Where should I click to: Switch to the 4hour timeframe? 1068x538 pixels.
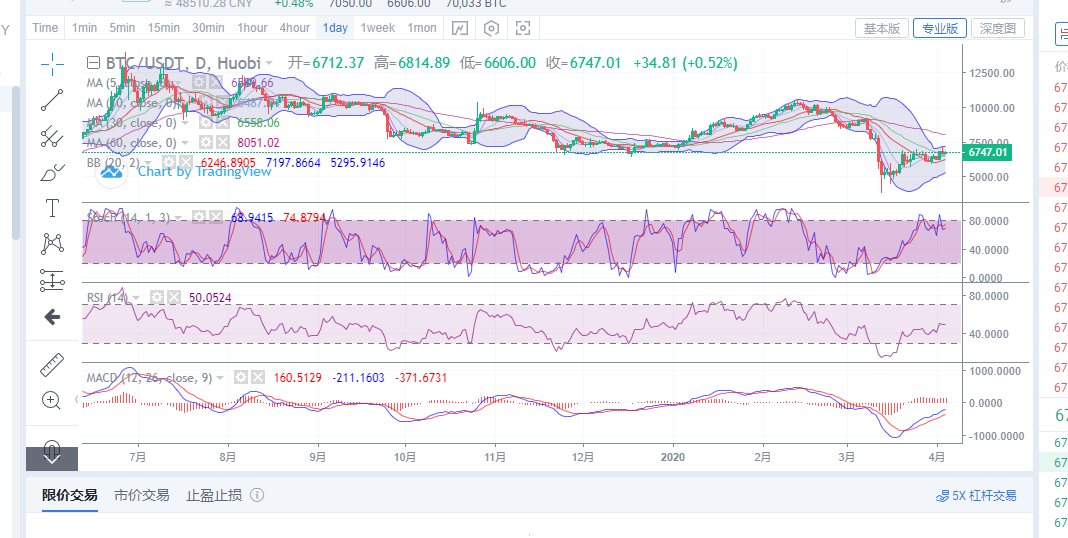point(294,28)
